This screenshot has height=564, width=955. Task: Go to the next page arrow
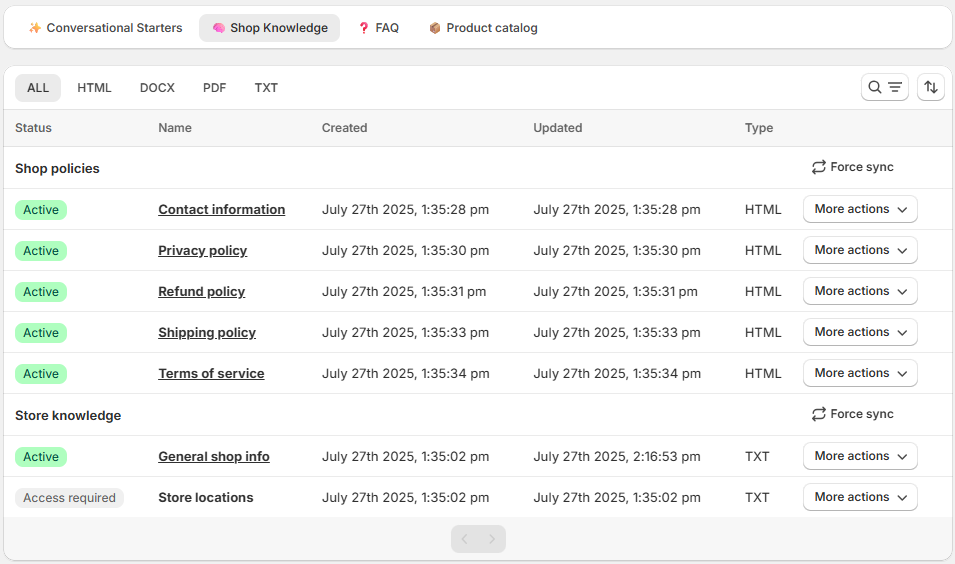click(x=492, y=539)
